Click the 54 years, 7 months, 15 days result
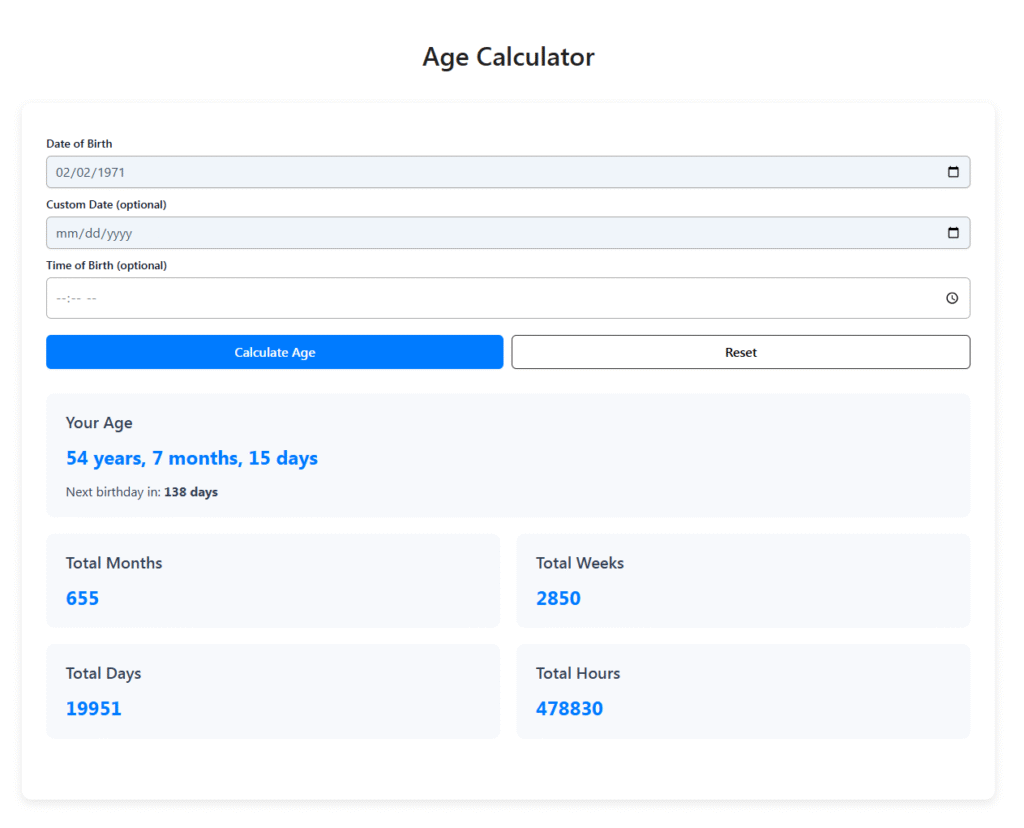The height and width of the screenshot is (828, 1024). [192, 458]
